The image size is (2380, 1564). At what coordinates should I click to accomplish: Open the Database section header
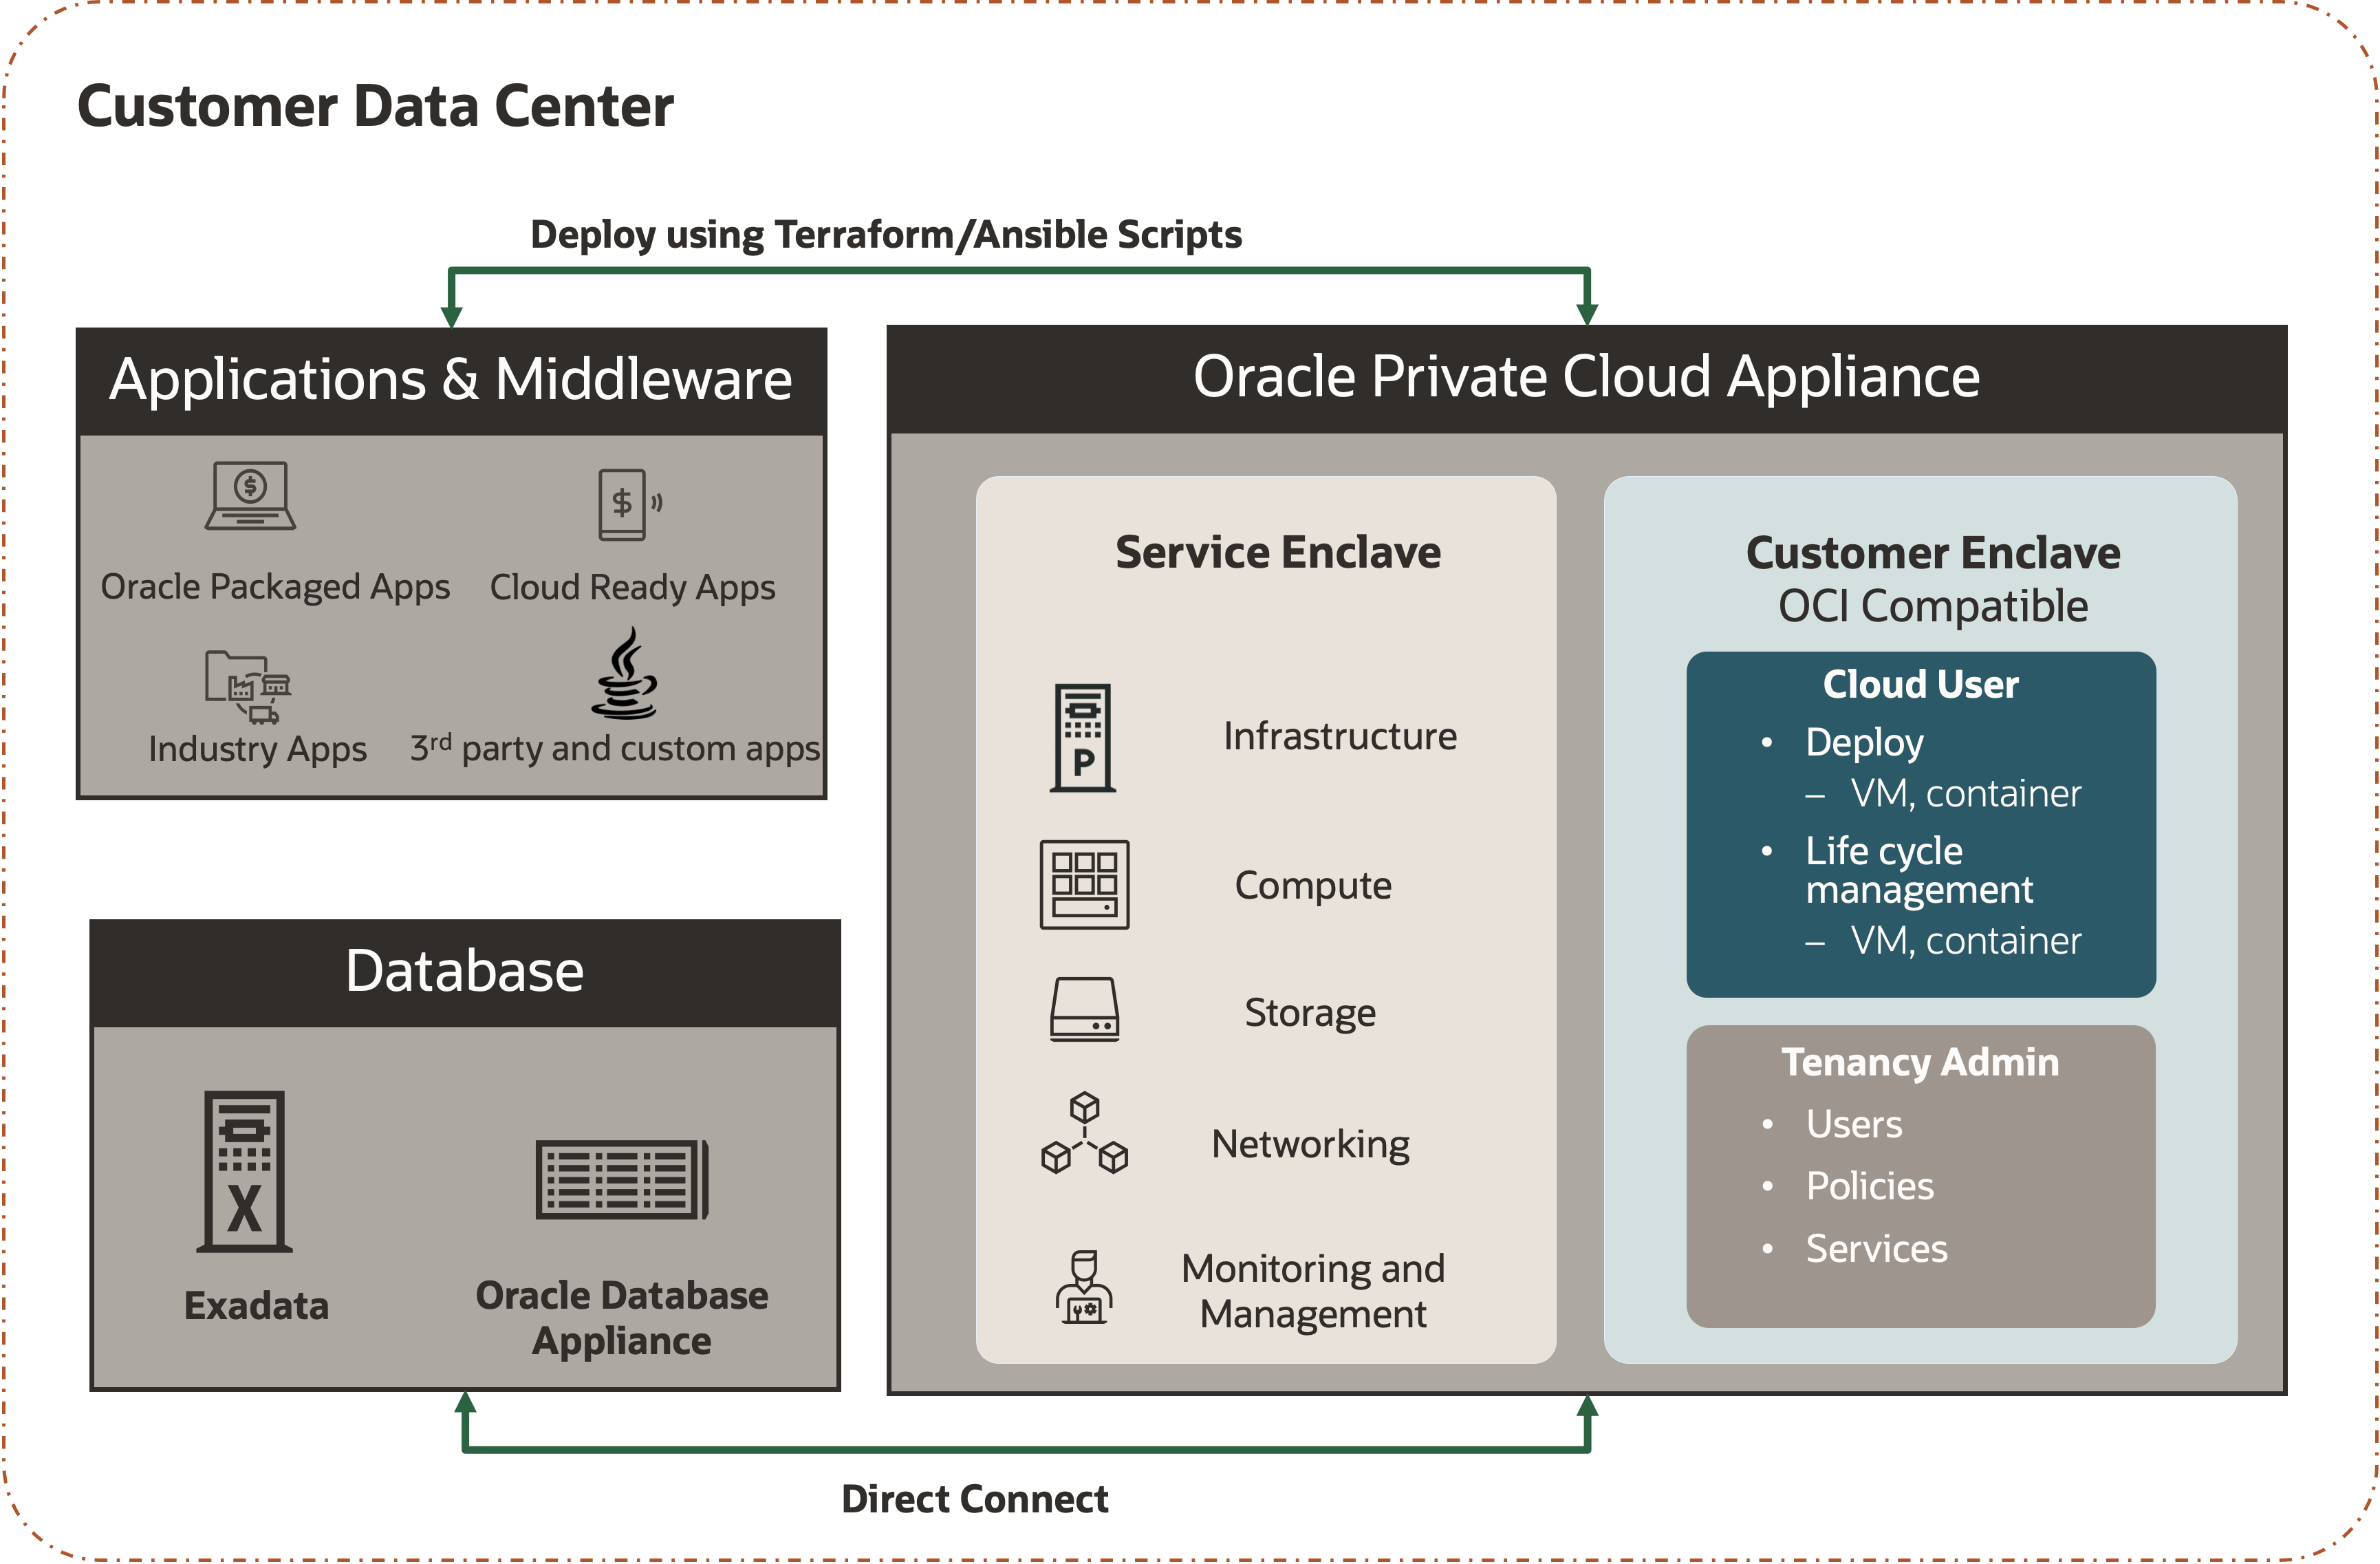pyautogui.click(x=463, y=968)
